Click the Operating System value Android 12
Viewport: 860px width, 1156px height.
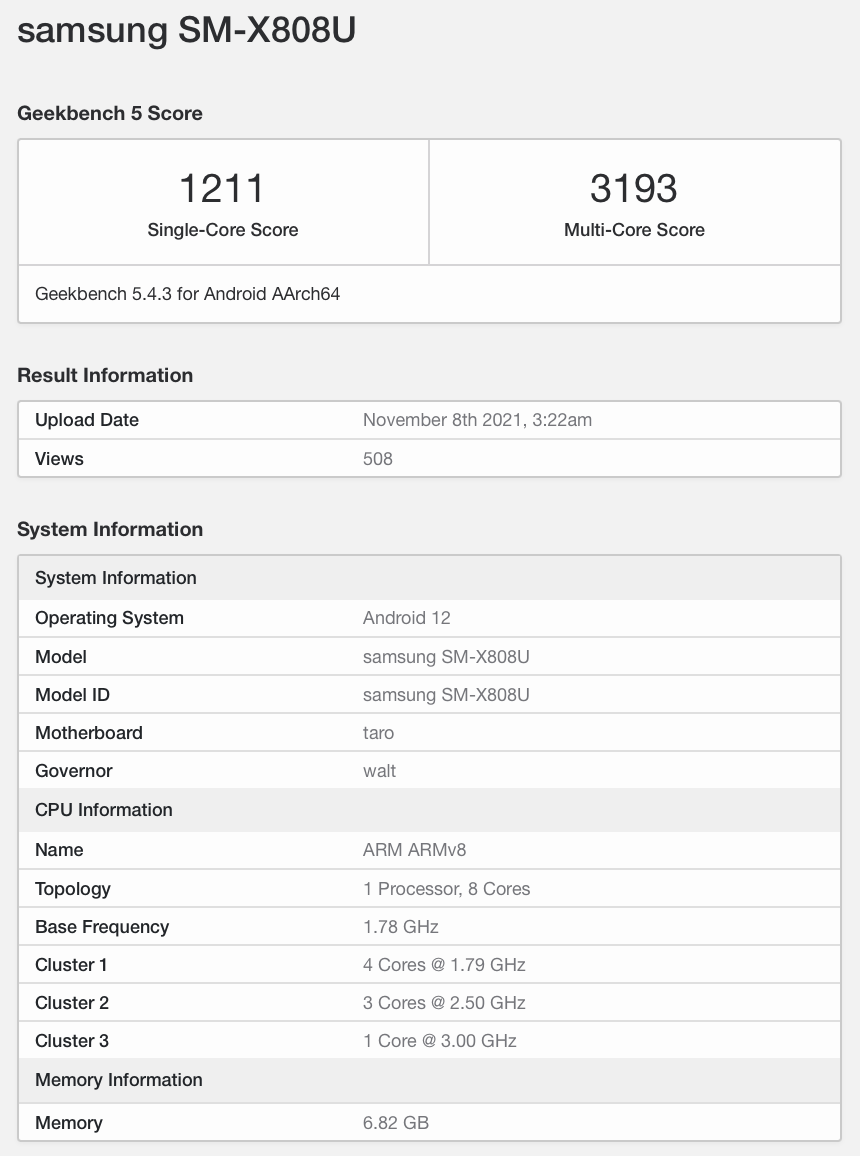[x=407, y=618]
